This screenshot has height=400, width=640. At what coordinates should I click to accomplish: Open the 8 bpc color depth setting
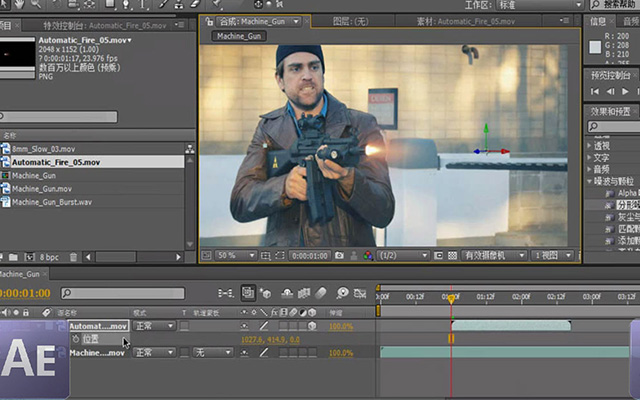[49, 257]
